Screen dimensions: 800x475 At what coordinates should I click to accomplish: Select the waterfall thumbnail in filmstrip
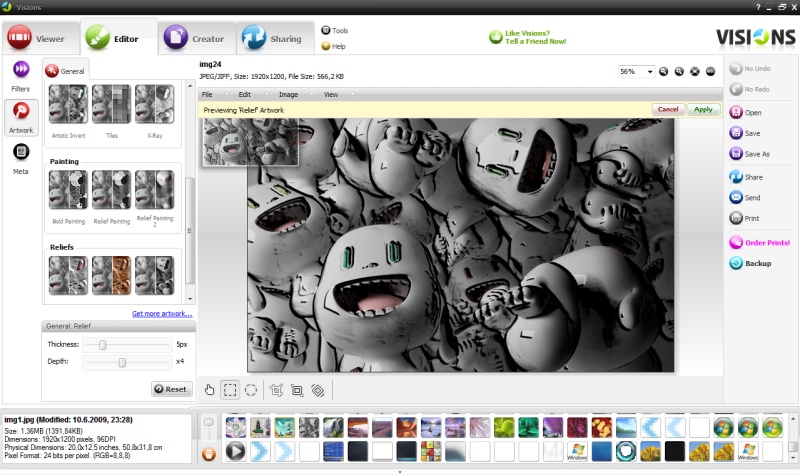pyautogui.click(x=333, y=428)
